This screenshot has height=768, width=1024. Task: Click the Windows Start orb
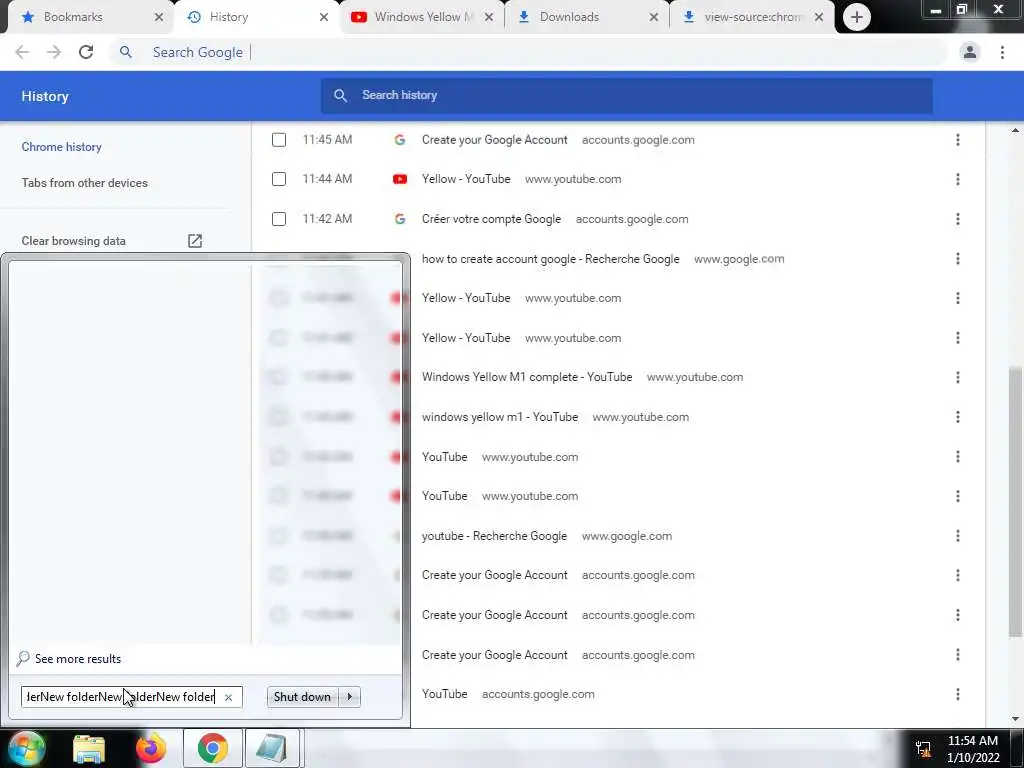tap(27, 748)
